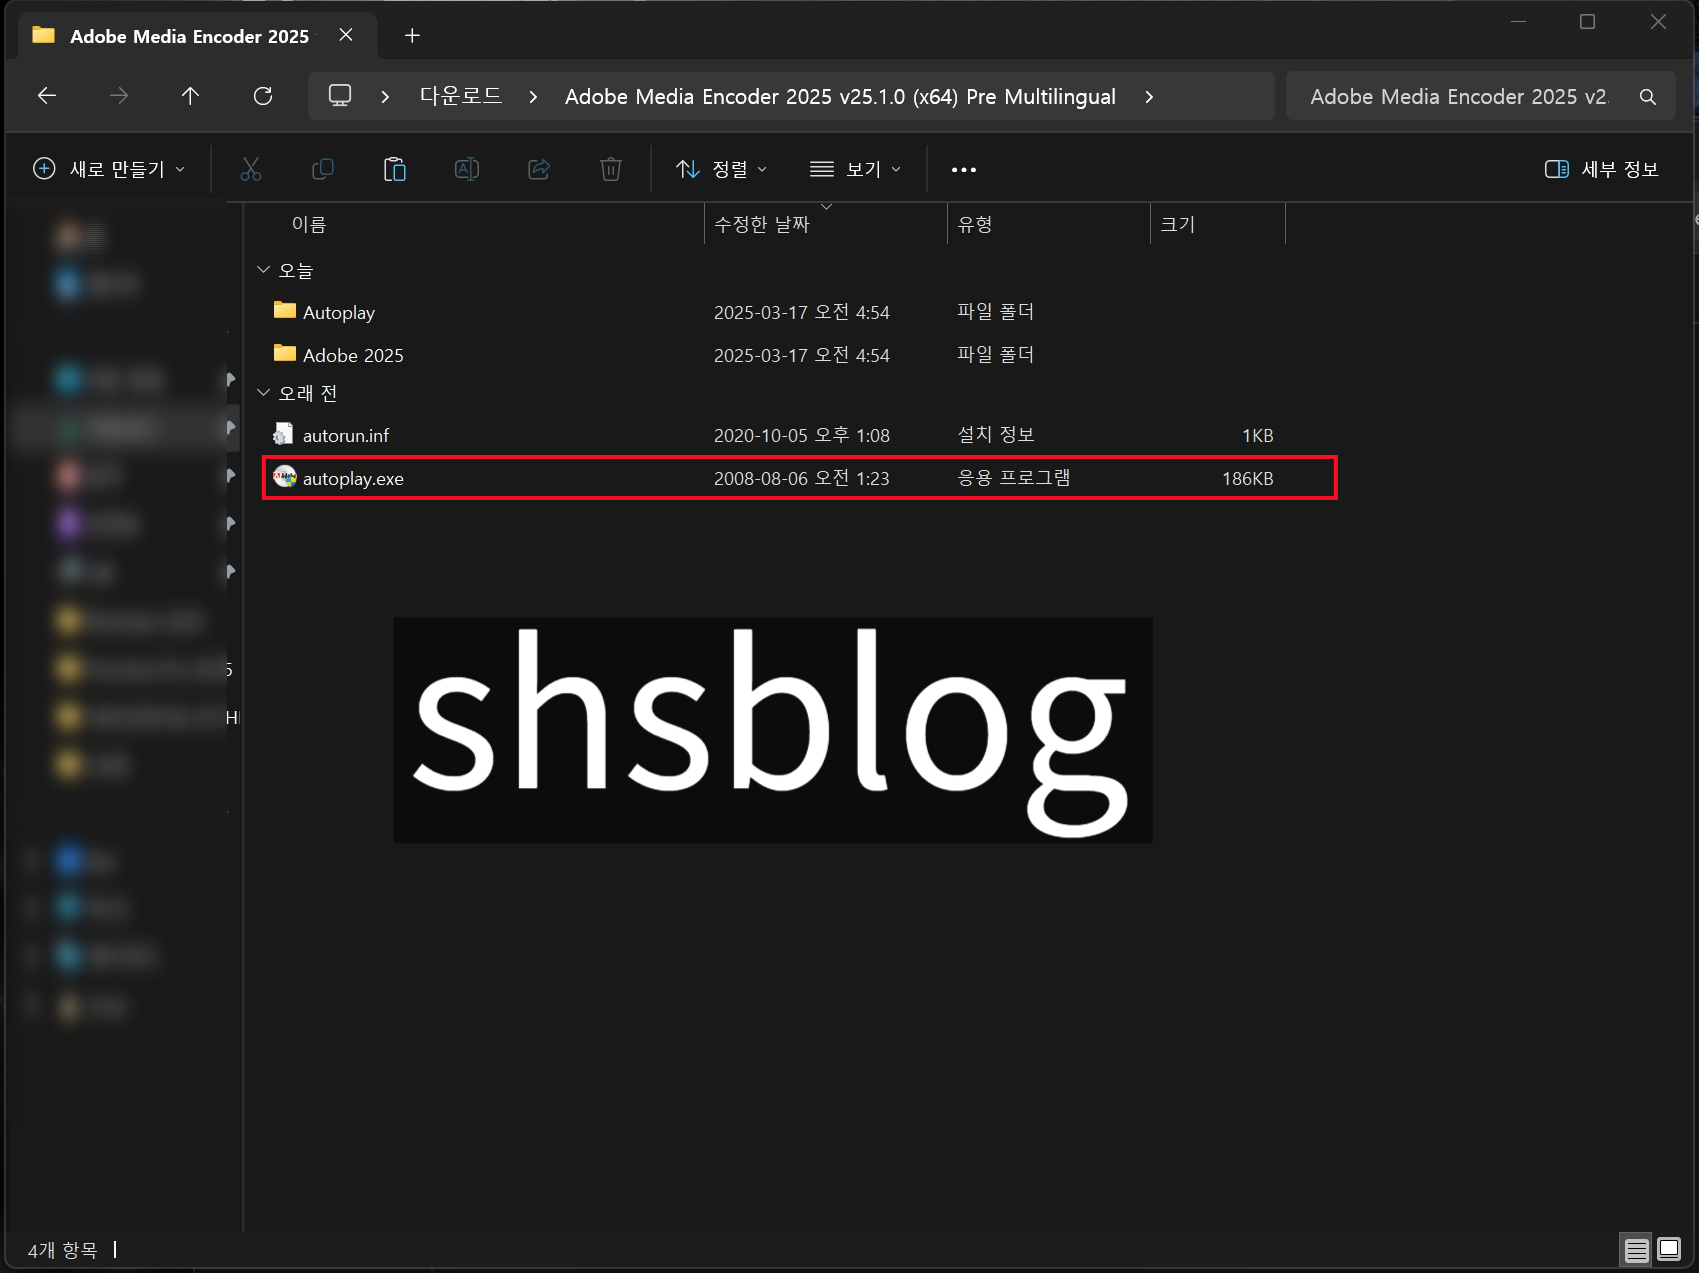The height and width of the screenshot is (1273, 1699).
Task: Select the Autoplay folder icon
Action: click(285, 310)
